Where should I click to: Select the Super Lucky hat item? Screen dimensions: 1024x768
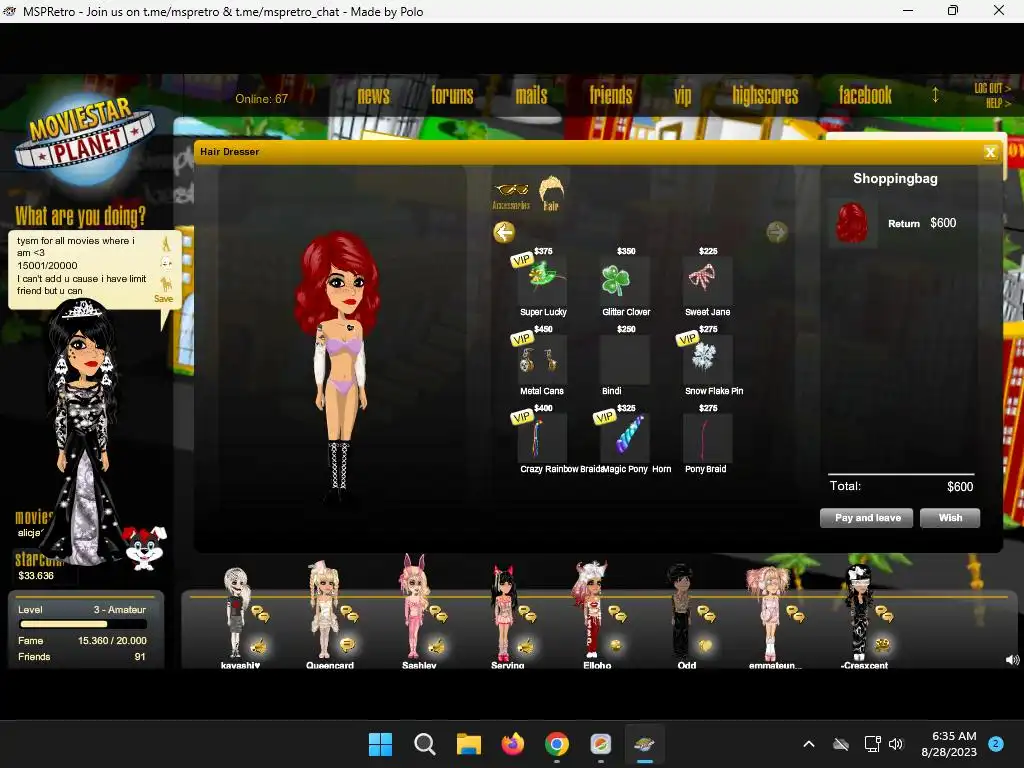(543, 280)
